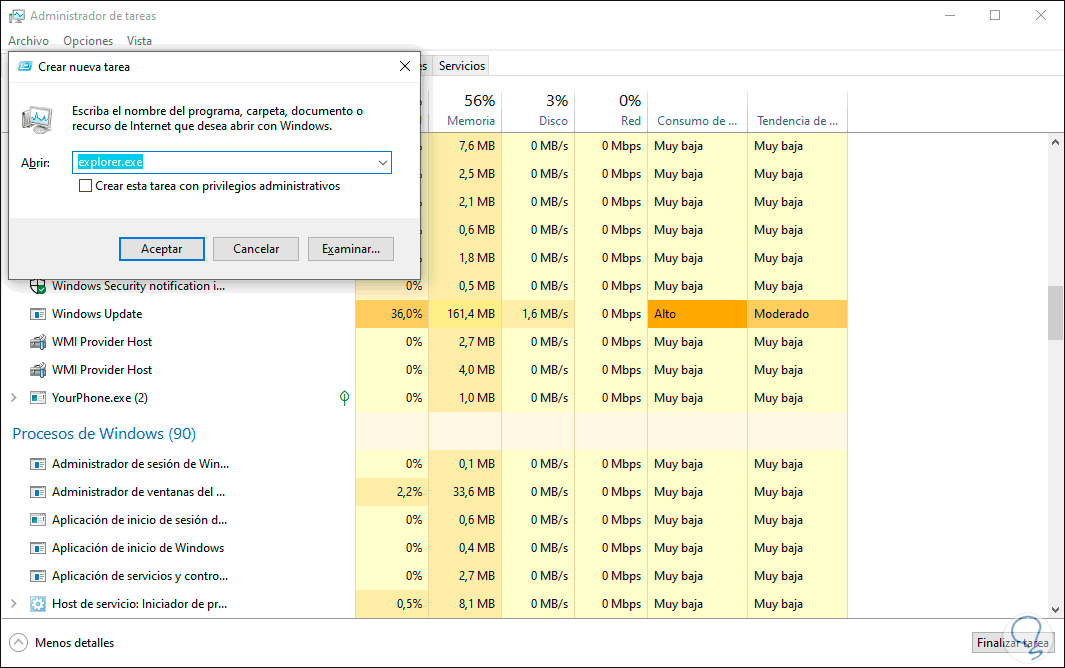
Task: Click the vertical scrollbar thumb
Action: coord(1054,314)
